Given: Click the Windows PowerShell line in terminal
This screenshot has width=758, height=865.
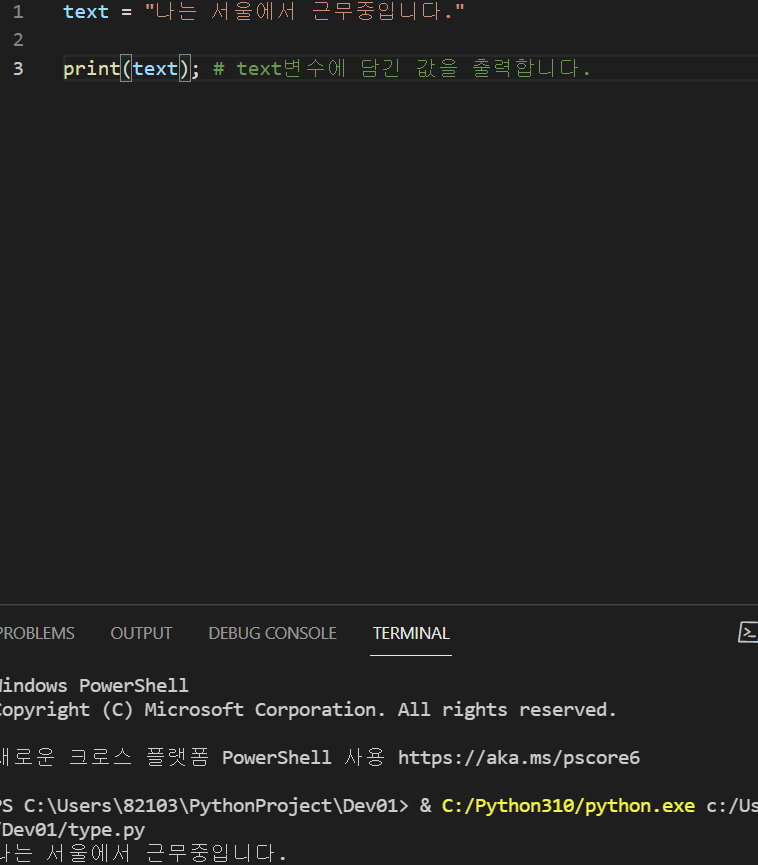Looking at the screenshot, I should [94, 686].
